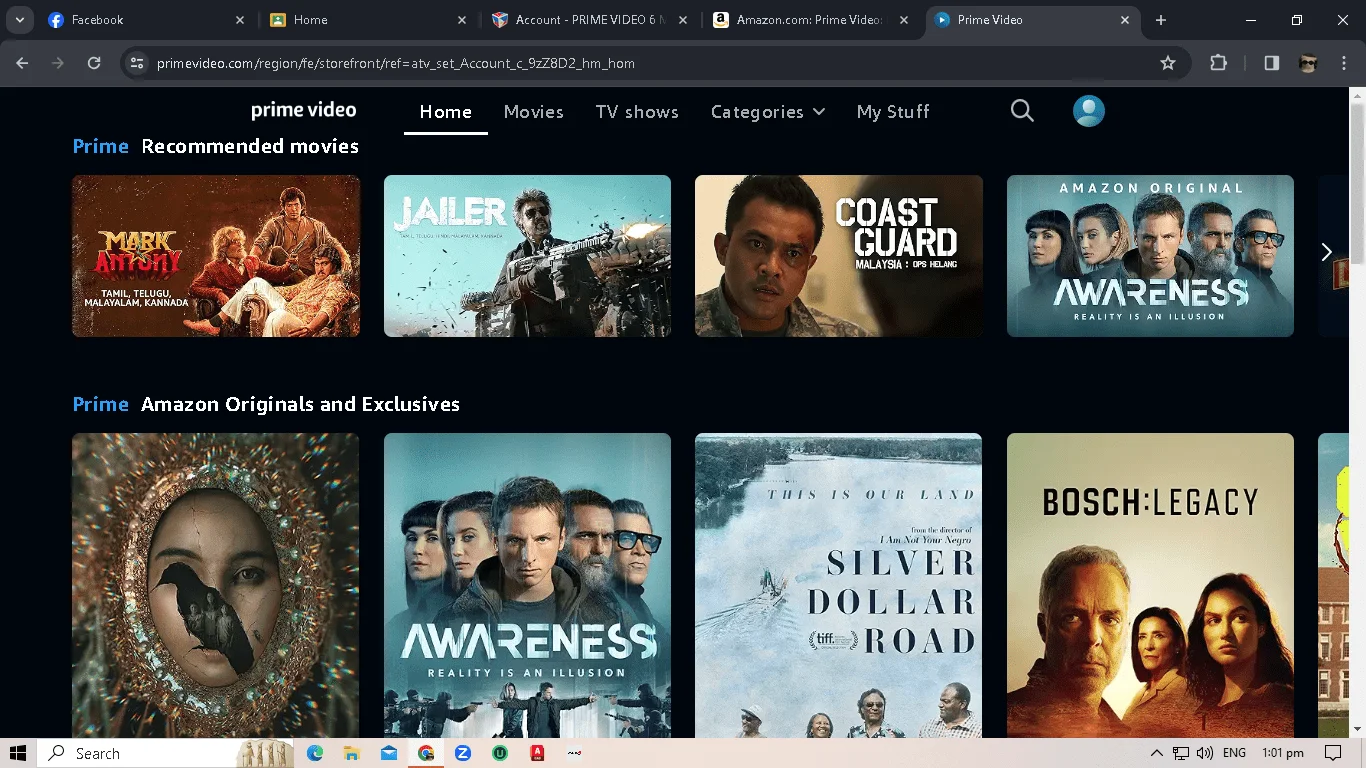Bookmark this page with the star icon
Screen dimensions: 1366x768
point(1167,63)
